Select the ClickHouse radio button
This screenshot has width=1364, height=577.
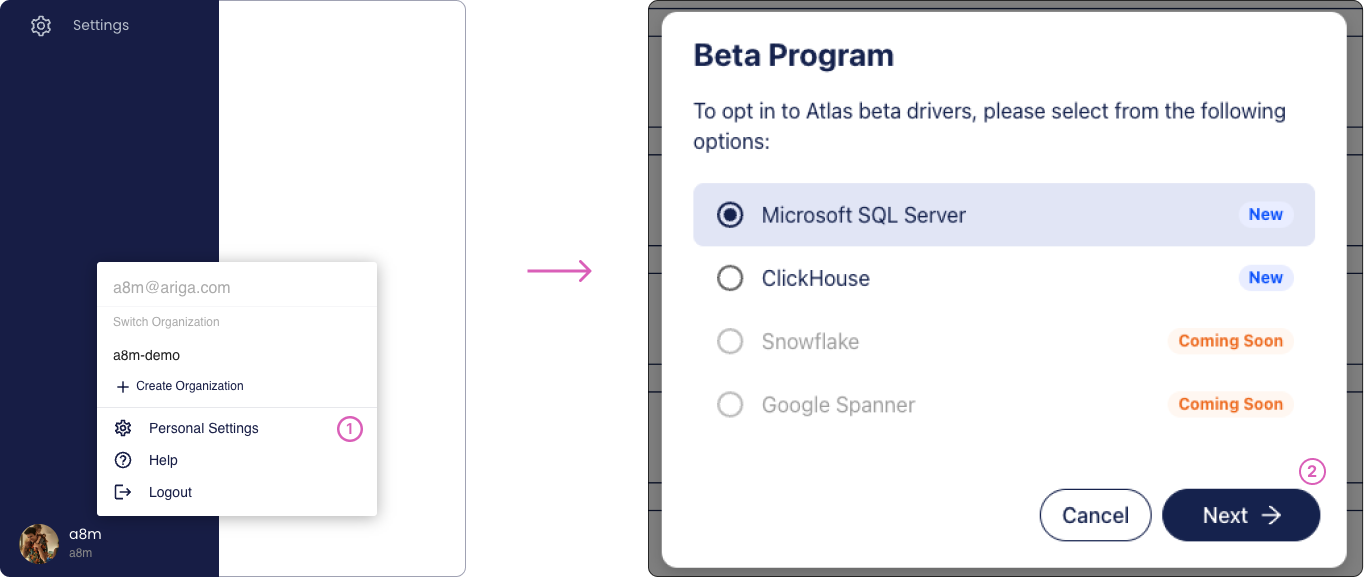(730, 278)
